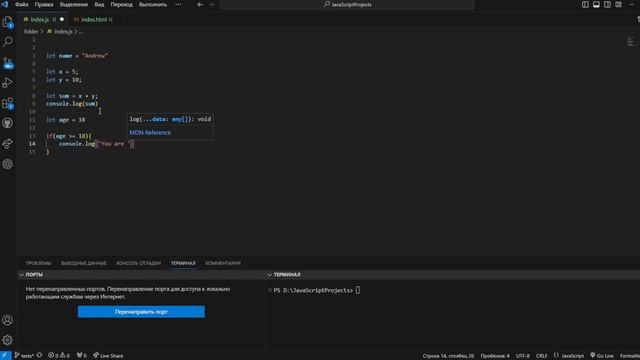
Task: Select the ТЕРМИНАЛ panel tab
Action: (183, 263)
